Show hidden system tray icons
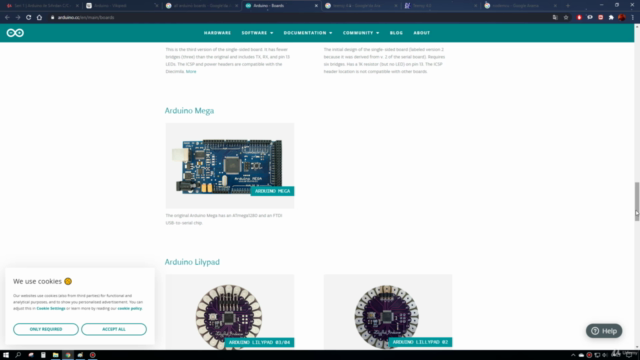This screenshot has width=640, height=360. 573,355
